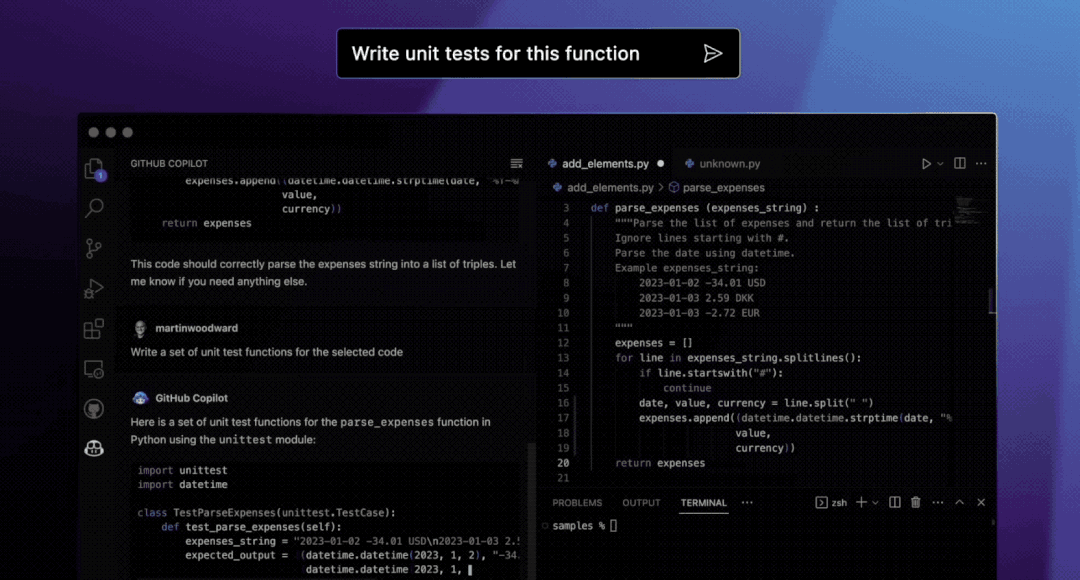Close the terminal panel with X
This screenshot has width=1080, height=580.
981,503
